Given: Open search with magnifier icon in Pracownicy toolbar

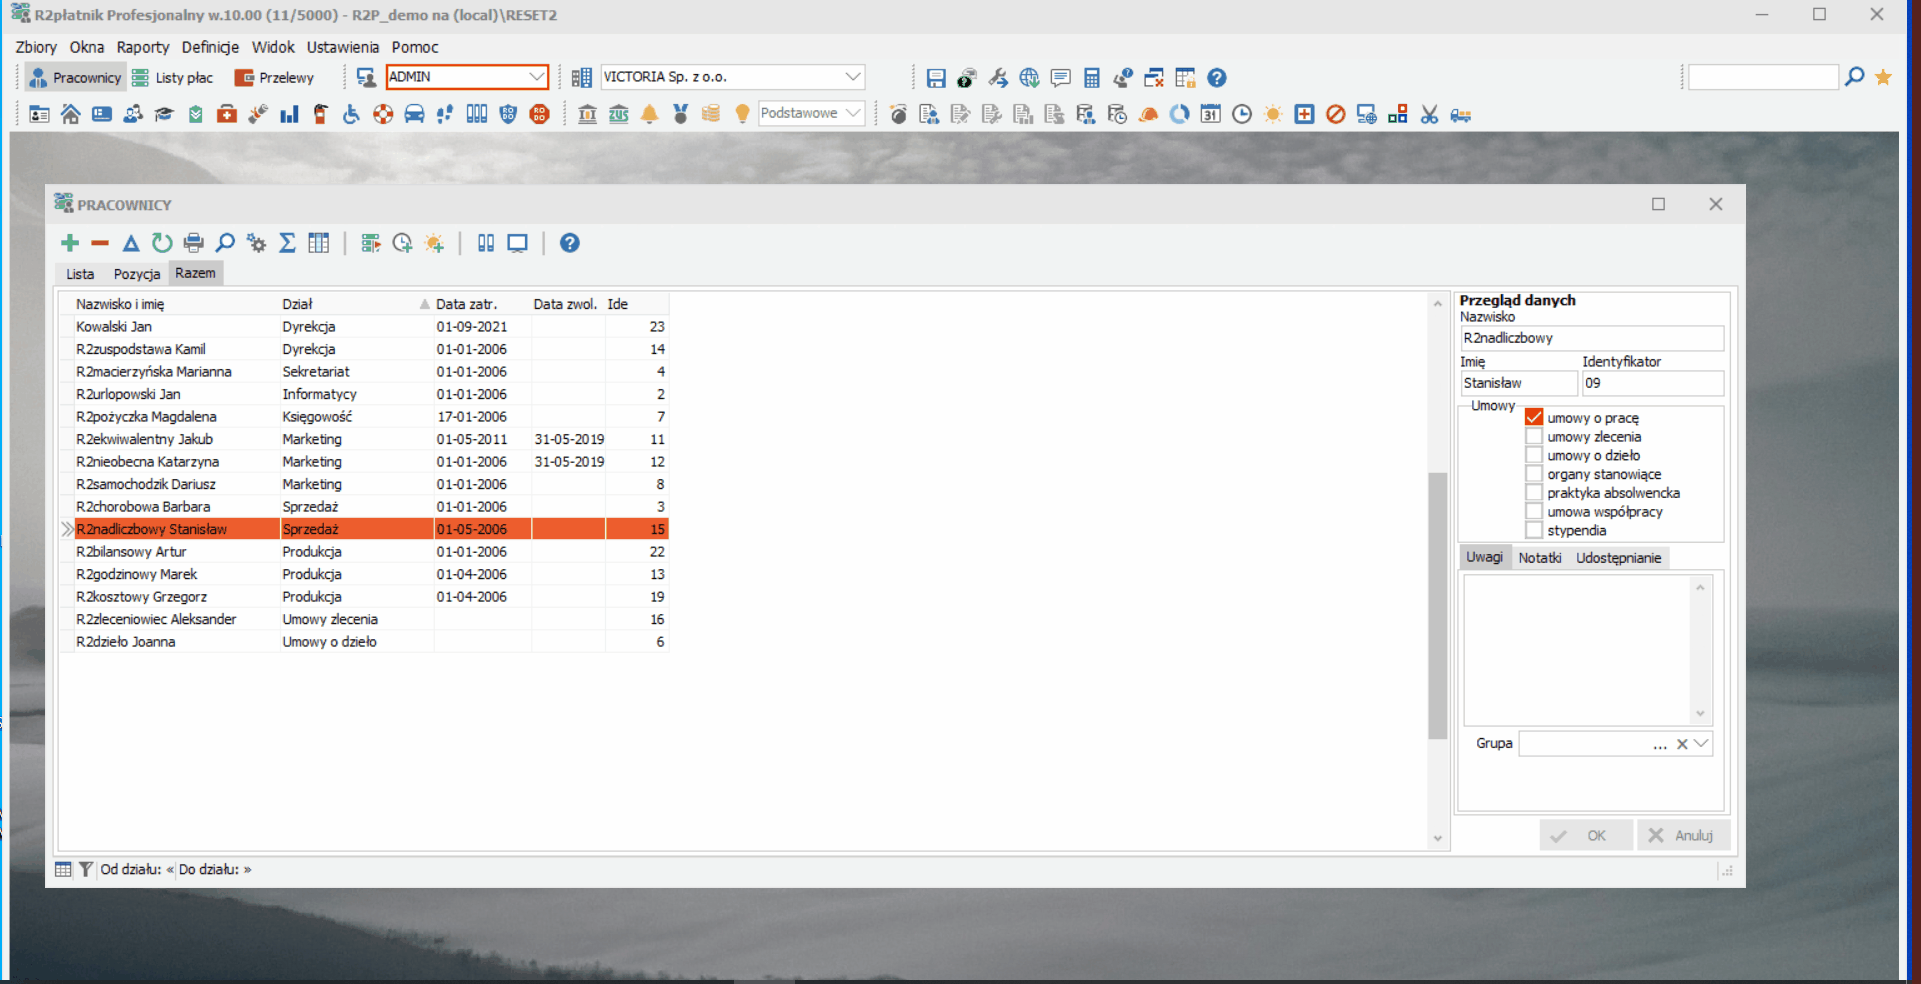Looking at the screenshot, I should (x=225, y=243).
